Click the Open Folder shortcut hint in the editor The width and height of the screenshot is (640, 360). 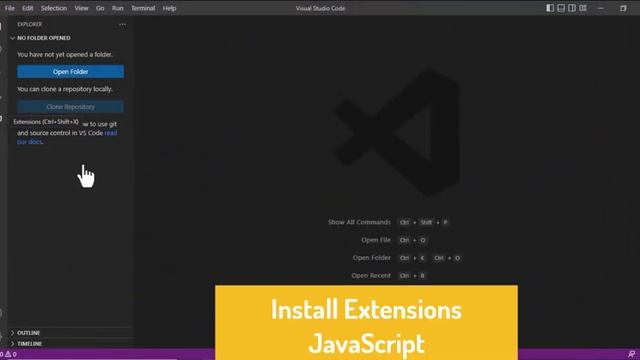(x=407, y=258)
